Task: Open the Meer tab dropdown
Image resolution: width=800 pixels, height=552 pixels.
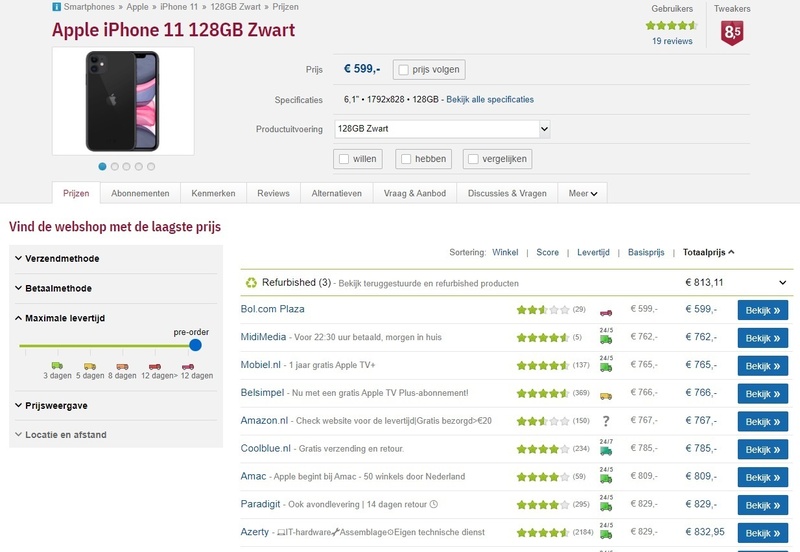Action: (x=583, y=193)
